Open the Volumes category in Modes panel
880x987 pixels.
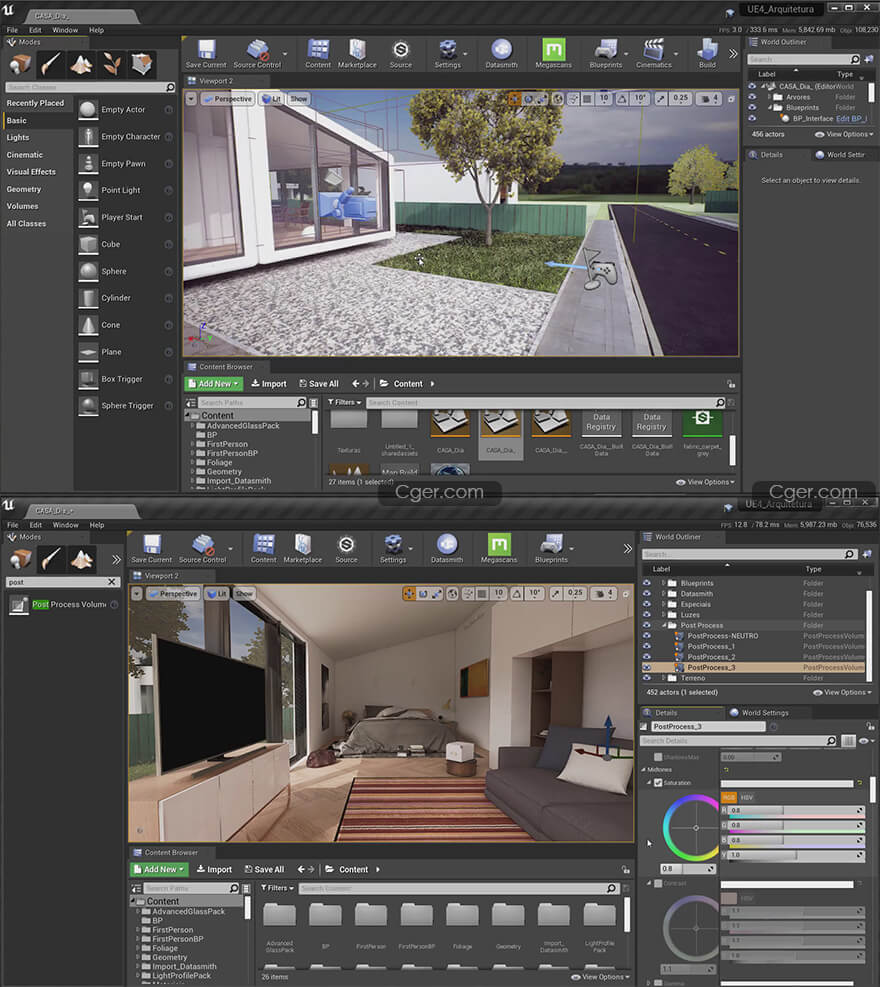coord(22,206)
